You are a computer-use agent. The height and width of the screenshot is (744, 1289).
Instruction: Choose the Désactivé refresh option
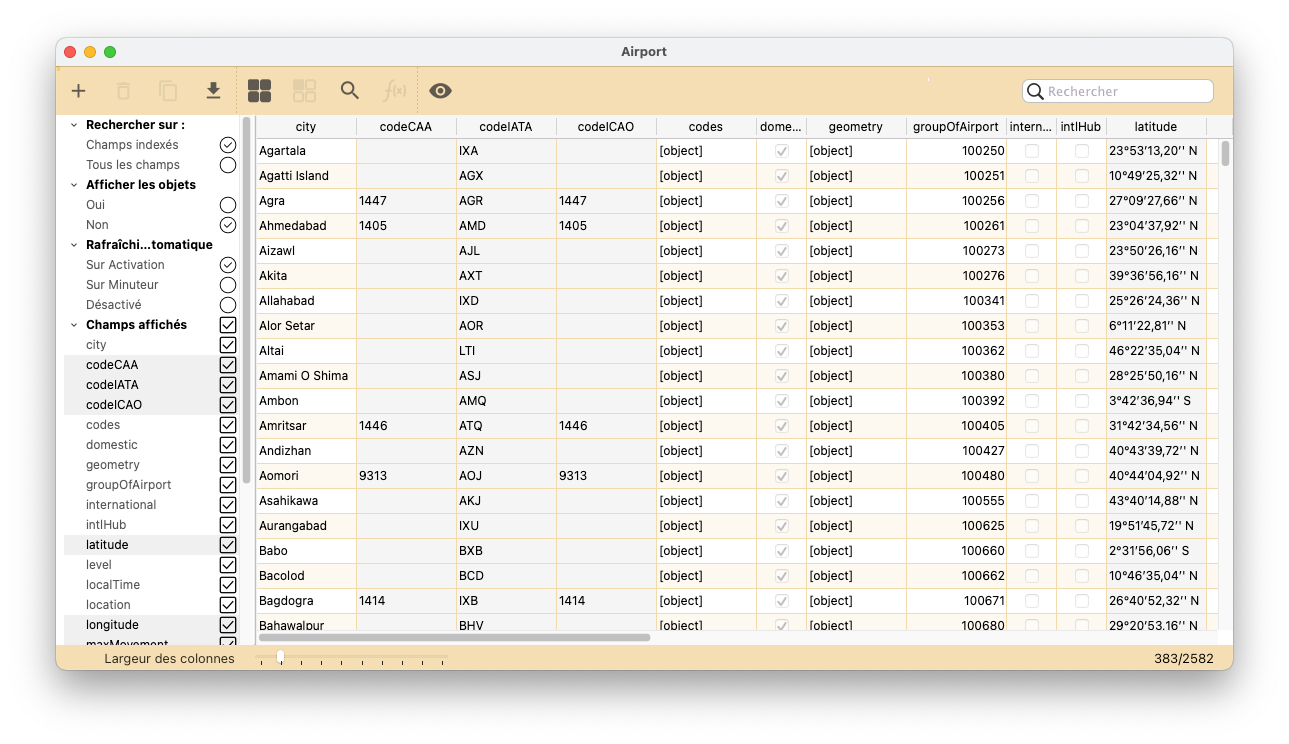[228, 305]
